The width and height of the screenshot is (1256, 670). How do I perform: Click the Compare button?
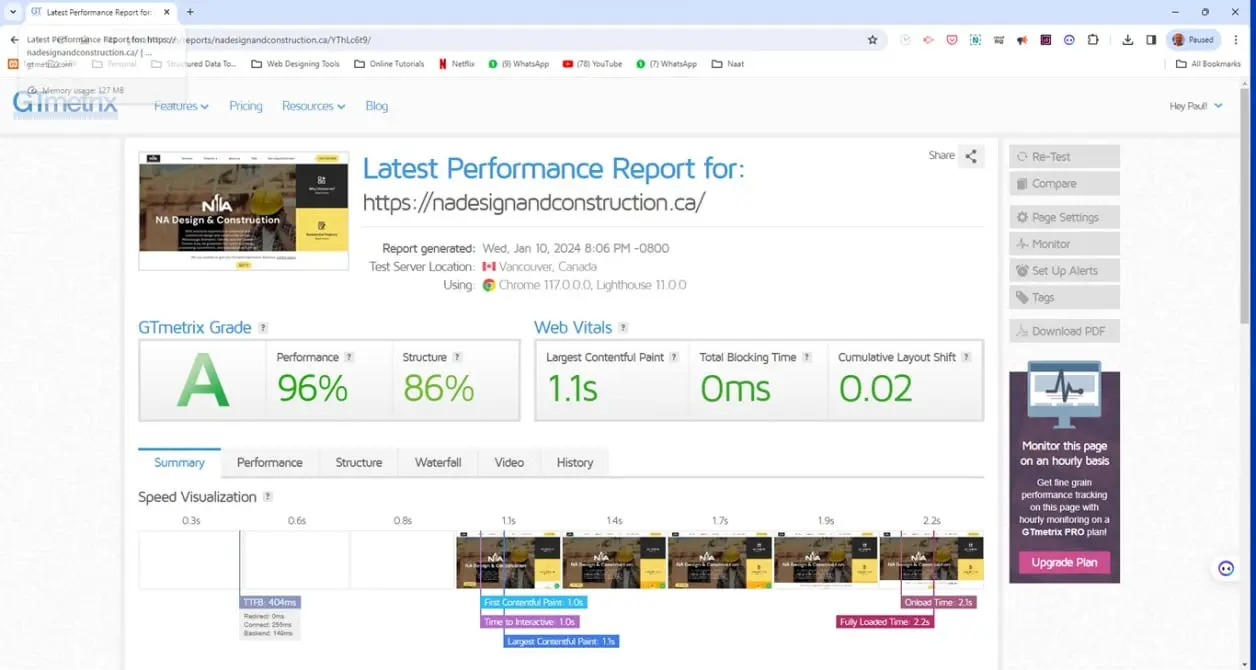pyautogui.click(x=1064, y=184)
